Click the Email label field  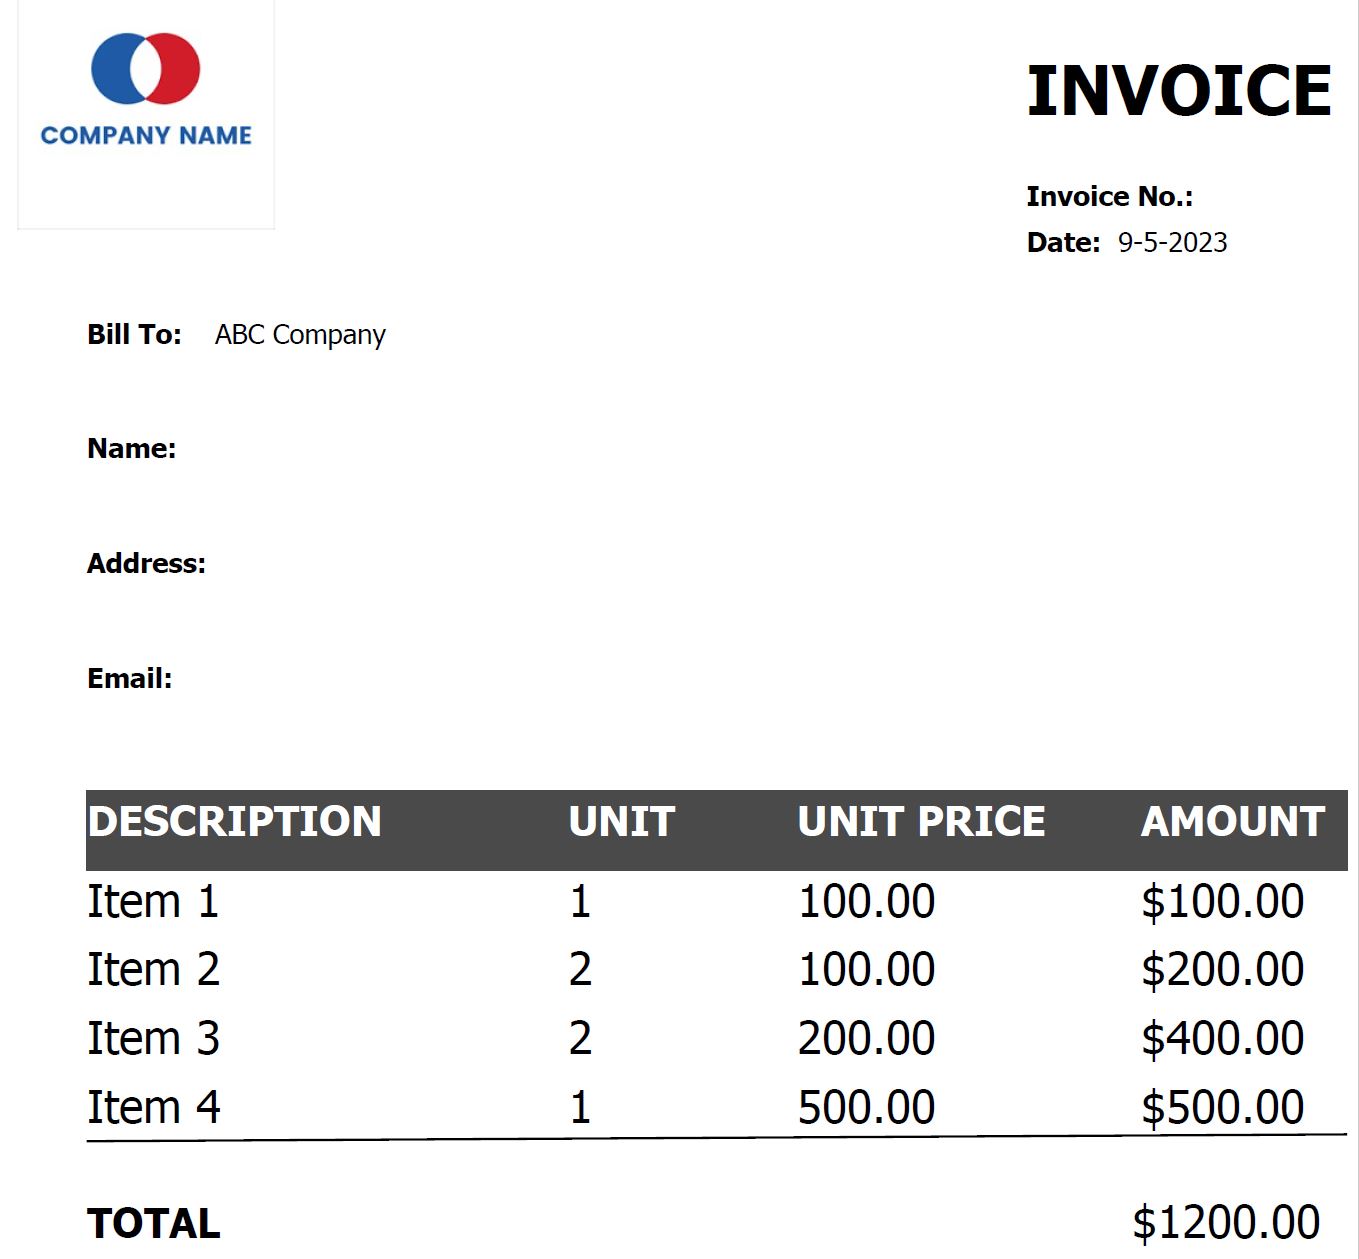pyautogui.click(x=129, y=678)
